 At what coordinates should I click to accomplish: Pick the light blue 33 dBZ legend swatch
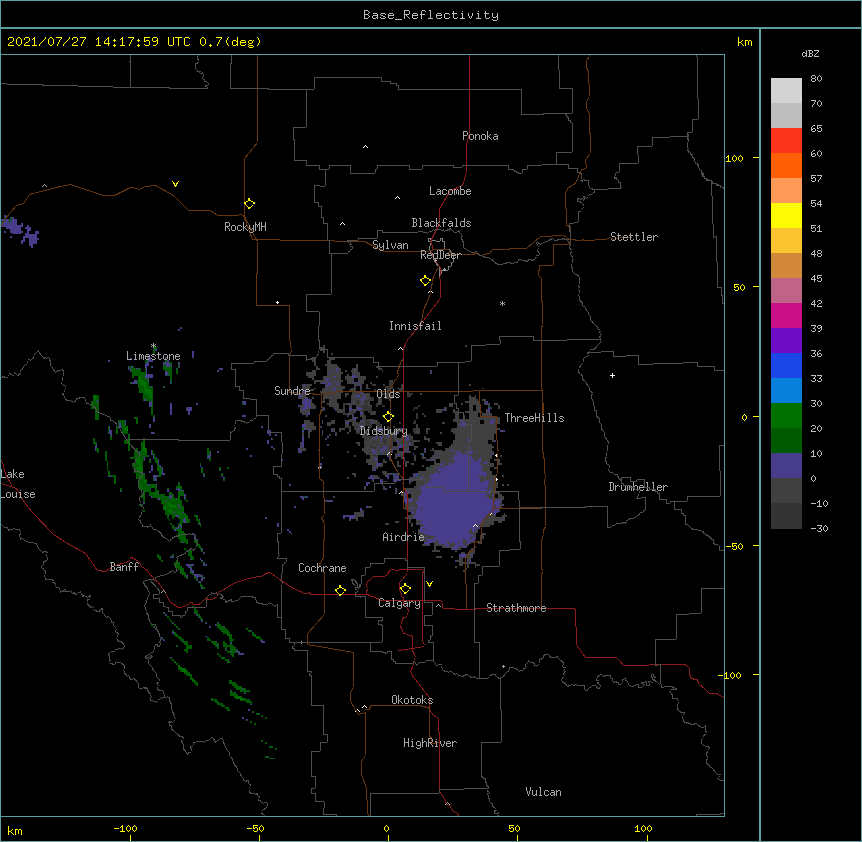pos(786,390)
